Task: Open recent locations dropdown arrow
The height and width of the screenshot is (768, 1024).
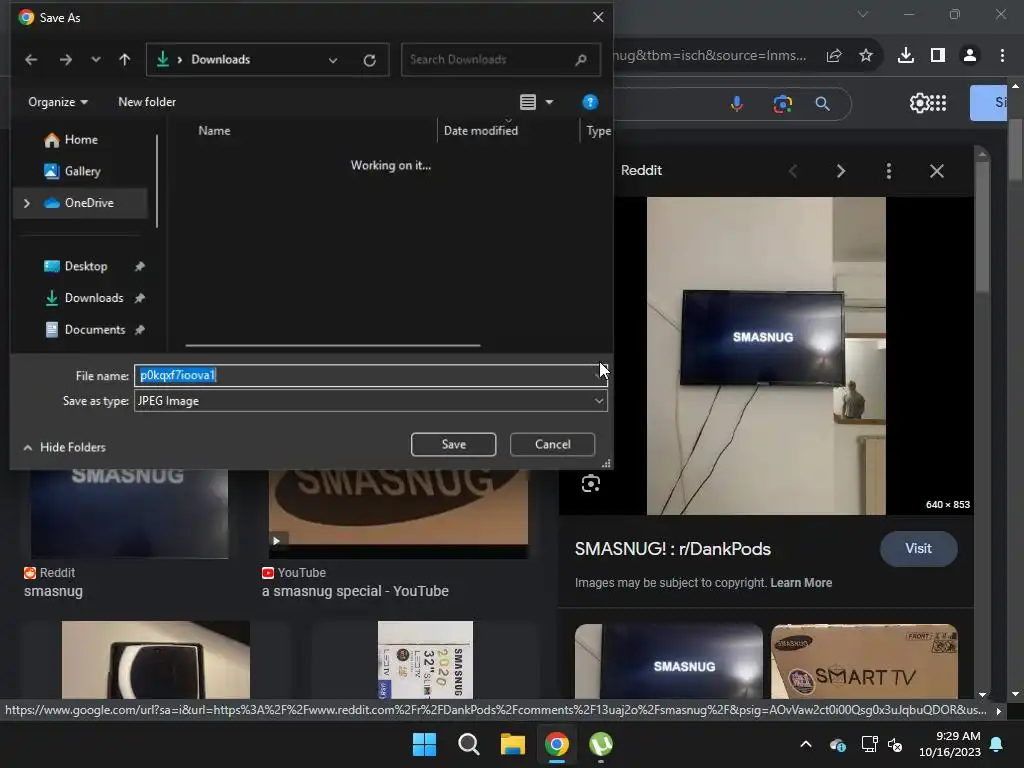Action: (96, 59)
